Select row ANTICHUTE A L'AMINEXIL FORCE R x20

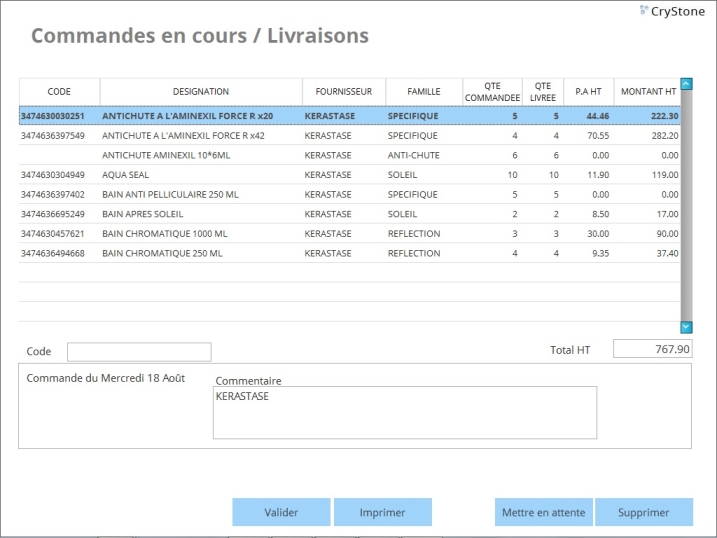(349, 116)
